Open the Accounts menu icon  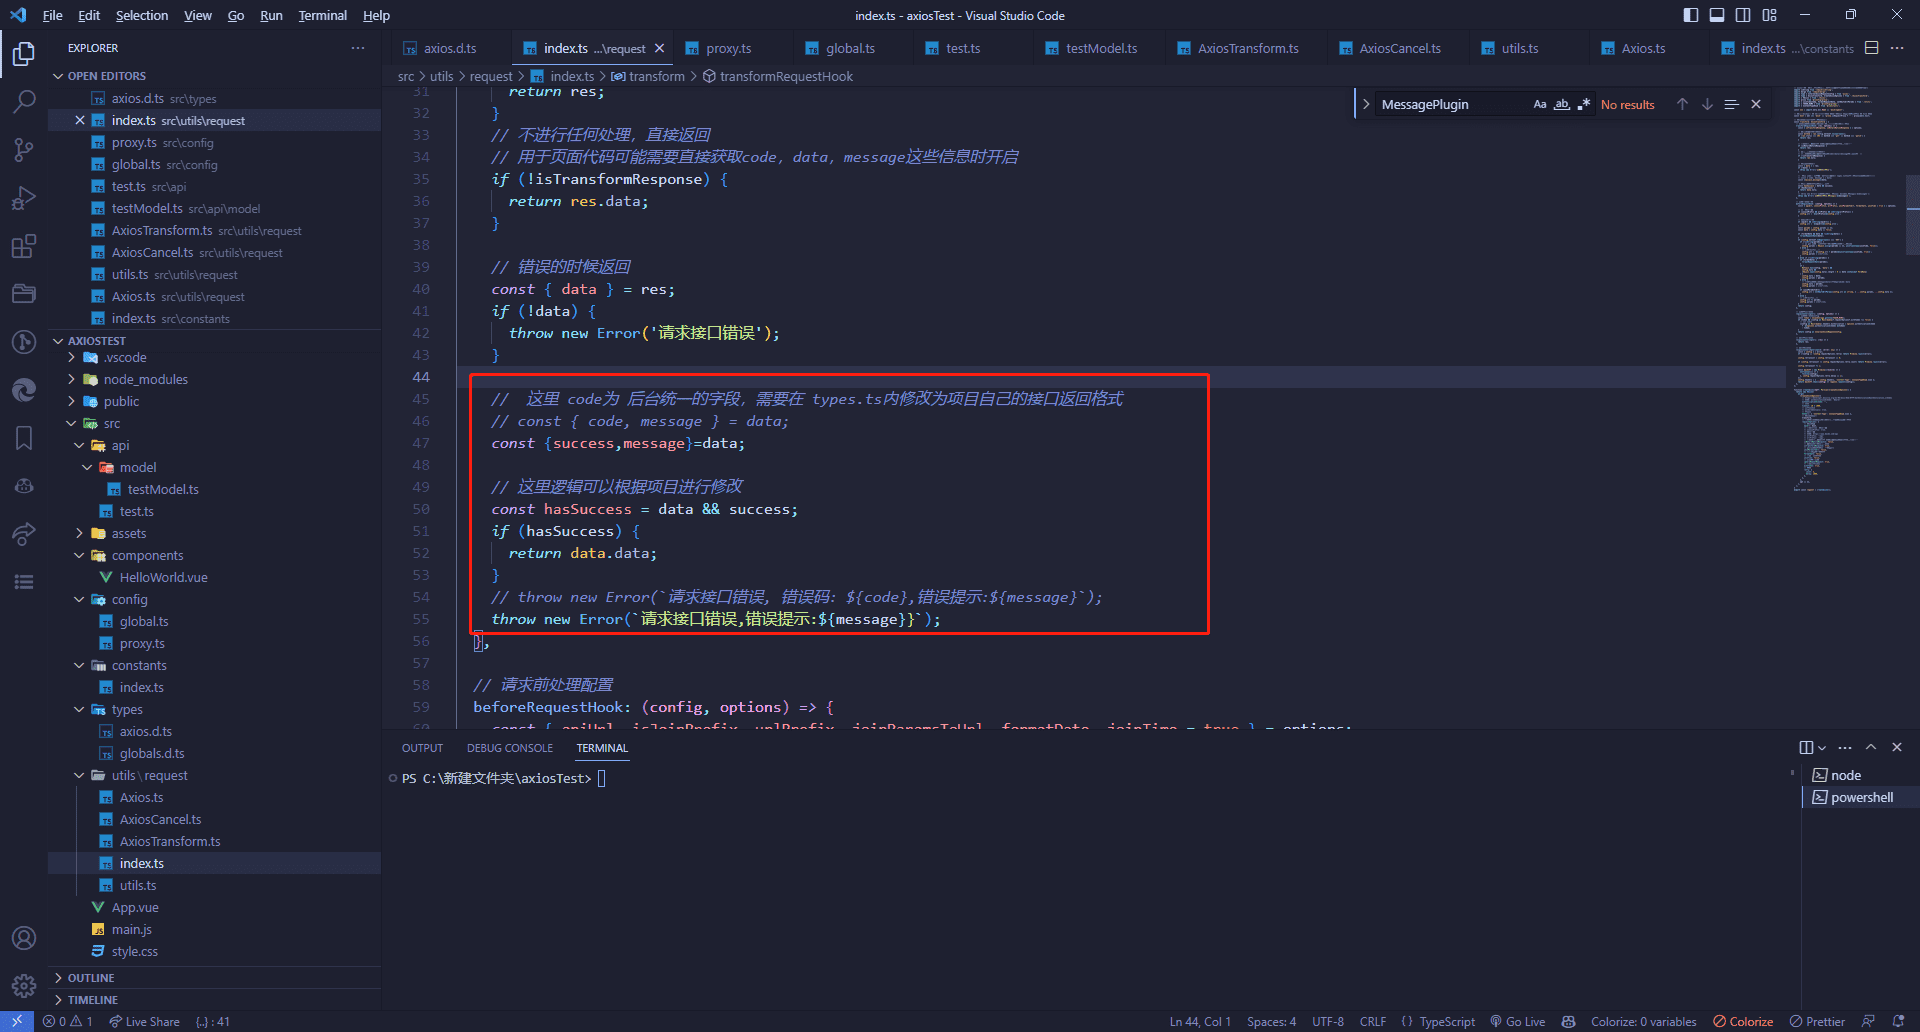click(24, 938)
